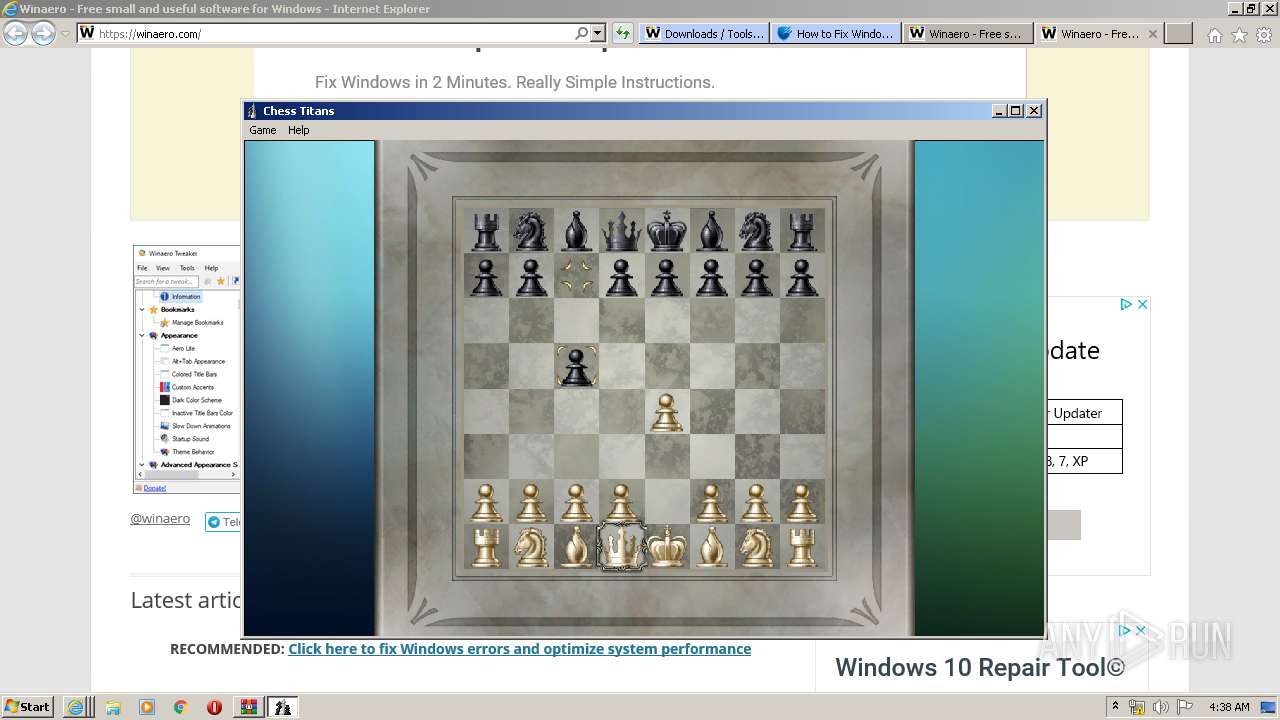Open Action Center flag in tray

(x=1185, y=707)
